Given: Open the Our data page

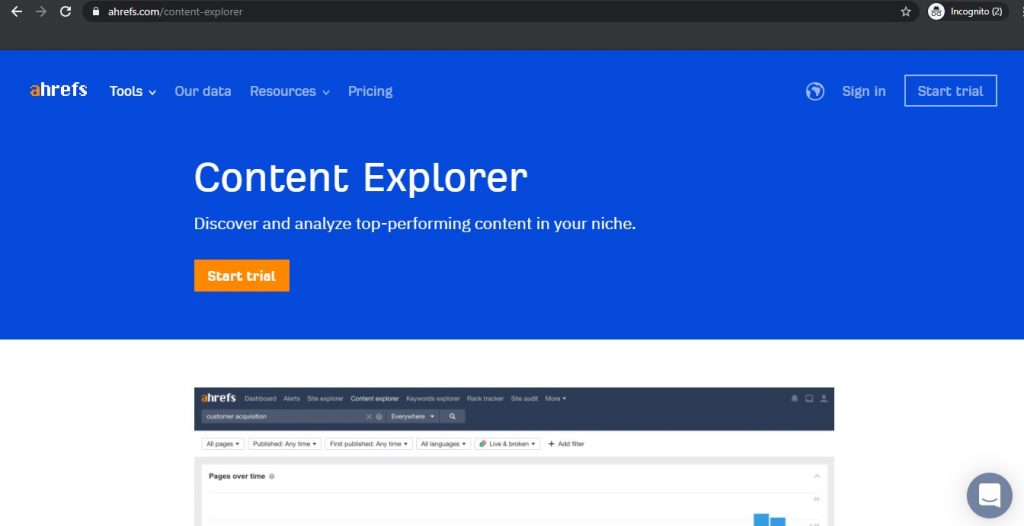Looking at the screenshot, I should point(203,91).
